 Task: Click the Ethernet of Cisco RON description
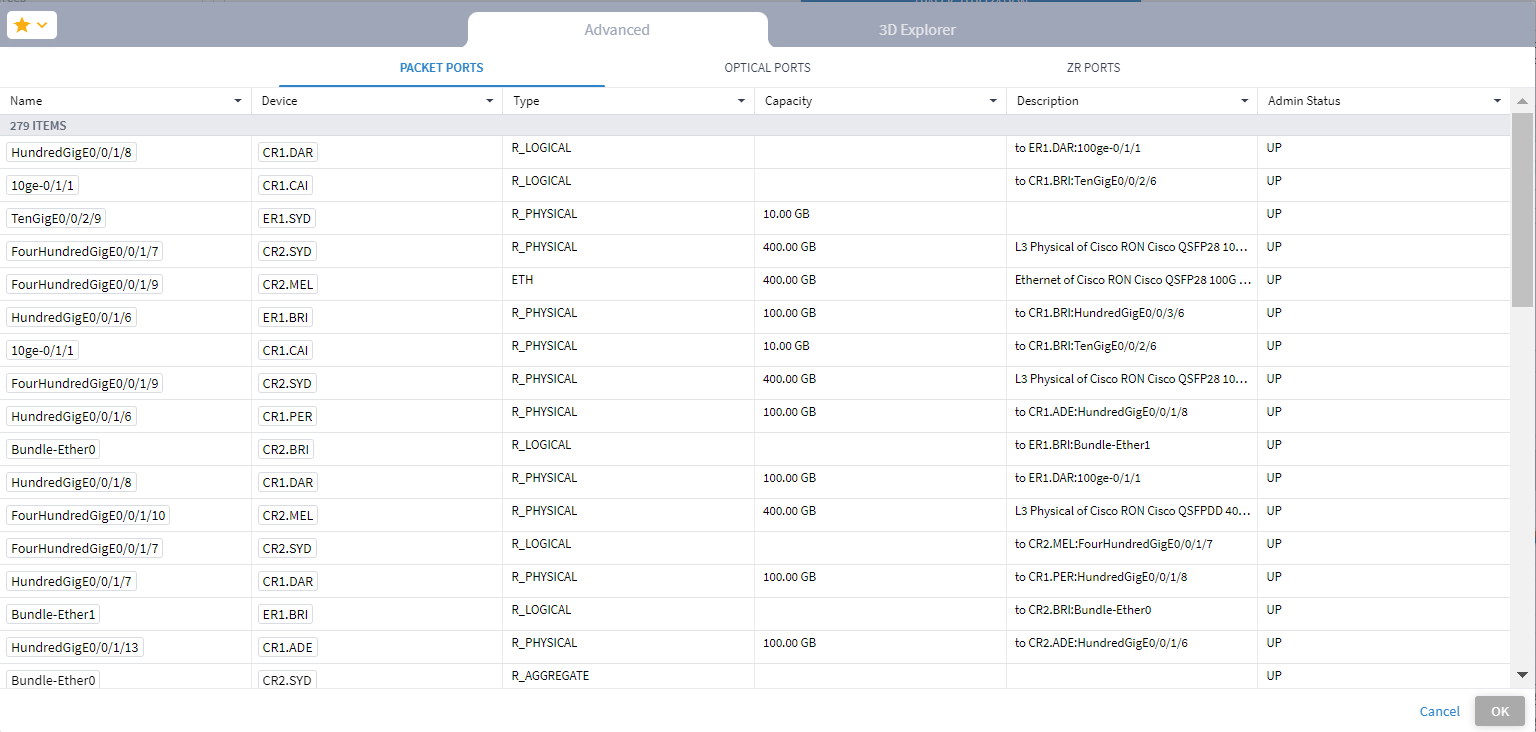pos(1133,280)
